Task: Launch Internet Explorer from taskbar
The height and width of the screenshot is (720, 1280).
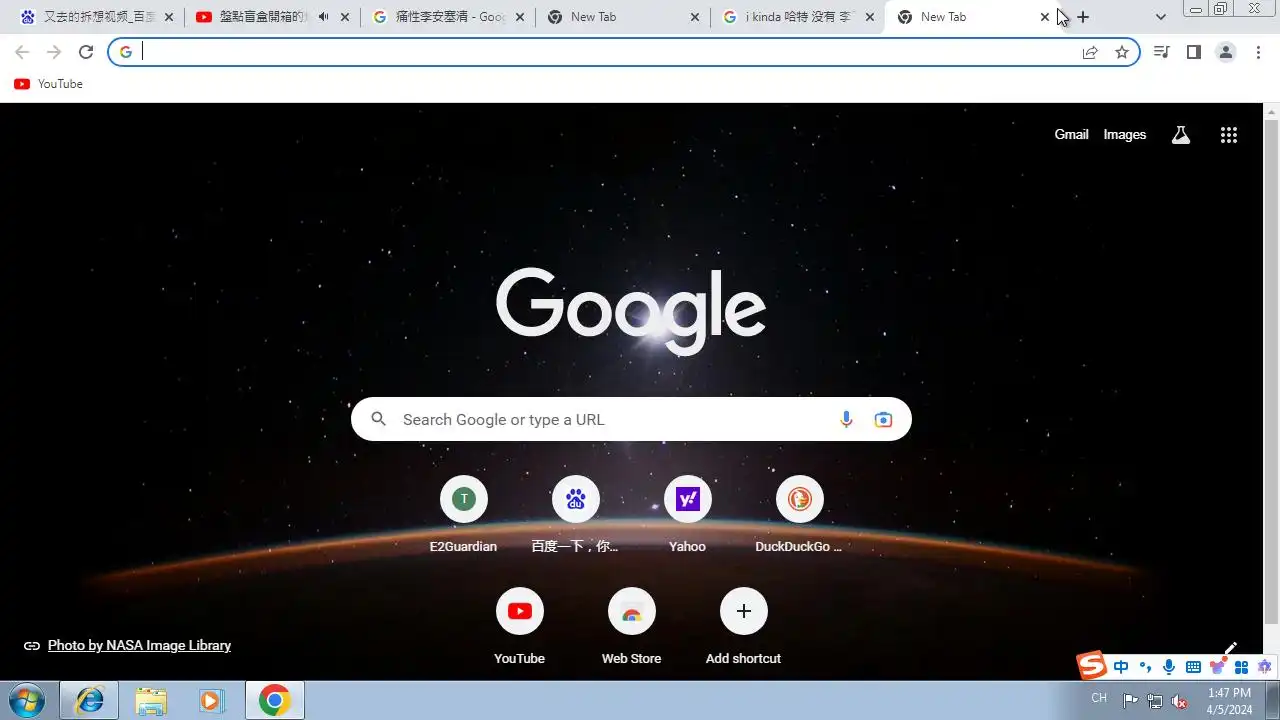Action: 89,701
